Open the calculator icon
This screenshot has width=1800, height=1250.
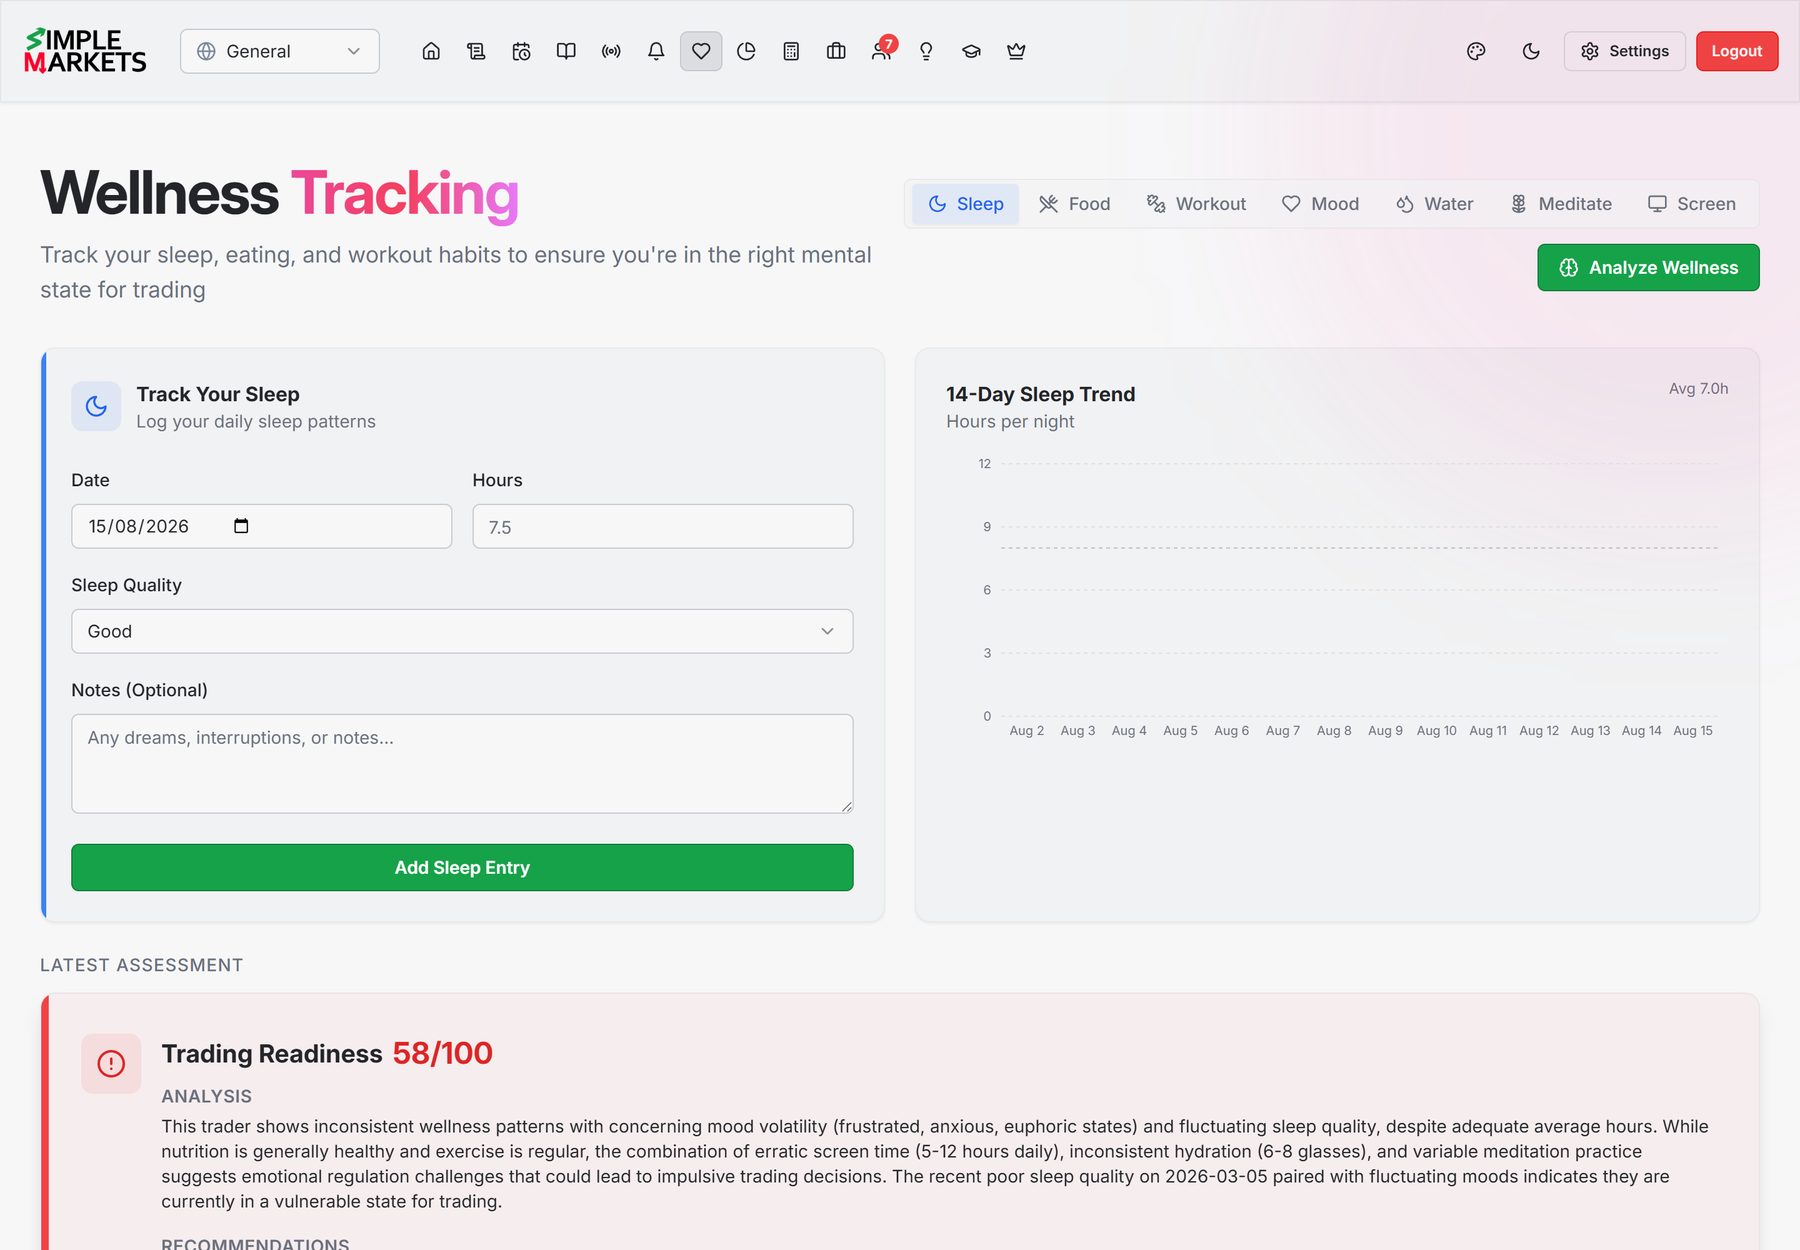[791, 51]
